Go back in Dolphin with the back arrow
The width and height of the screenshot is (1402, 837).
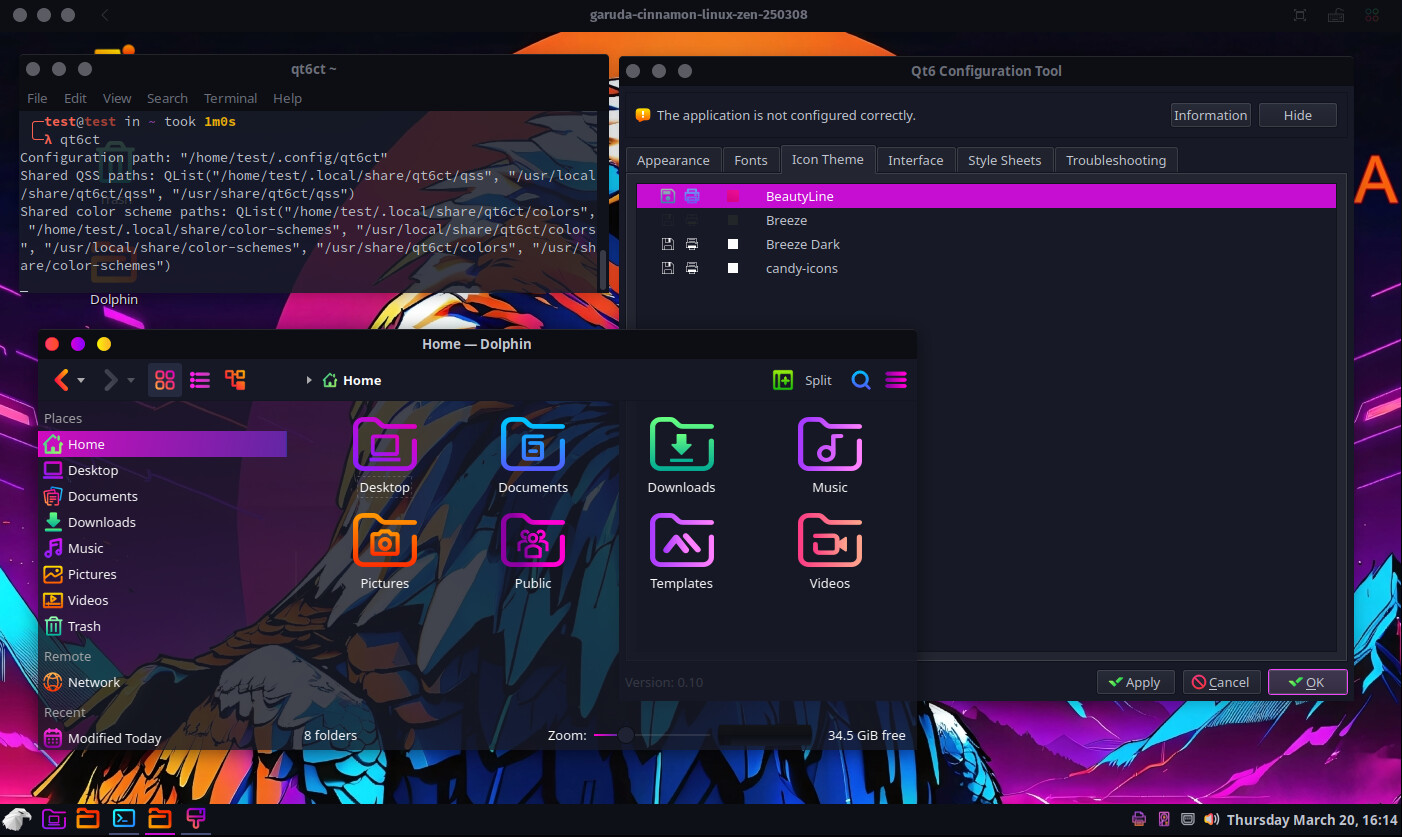point(61,380)
